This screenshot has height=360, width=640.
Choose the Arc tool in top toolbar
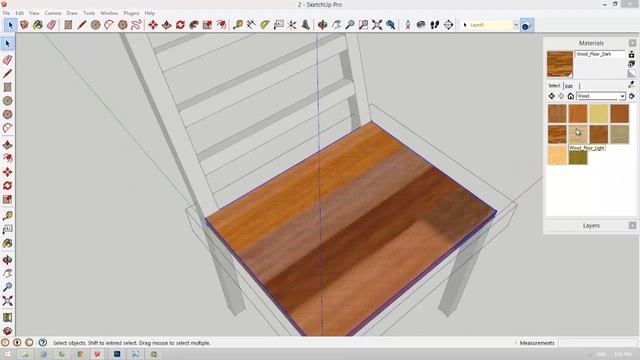[x=109, y=25]
